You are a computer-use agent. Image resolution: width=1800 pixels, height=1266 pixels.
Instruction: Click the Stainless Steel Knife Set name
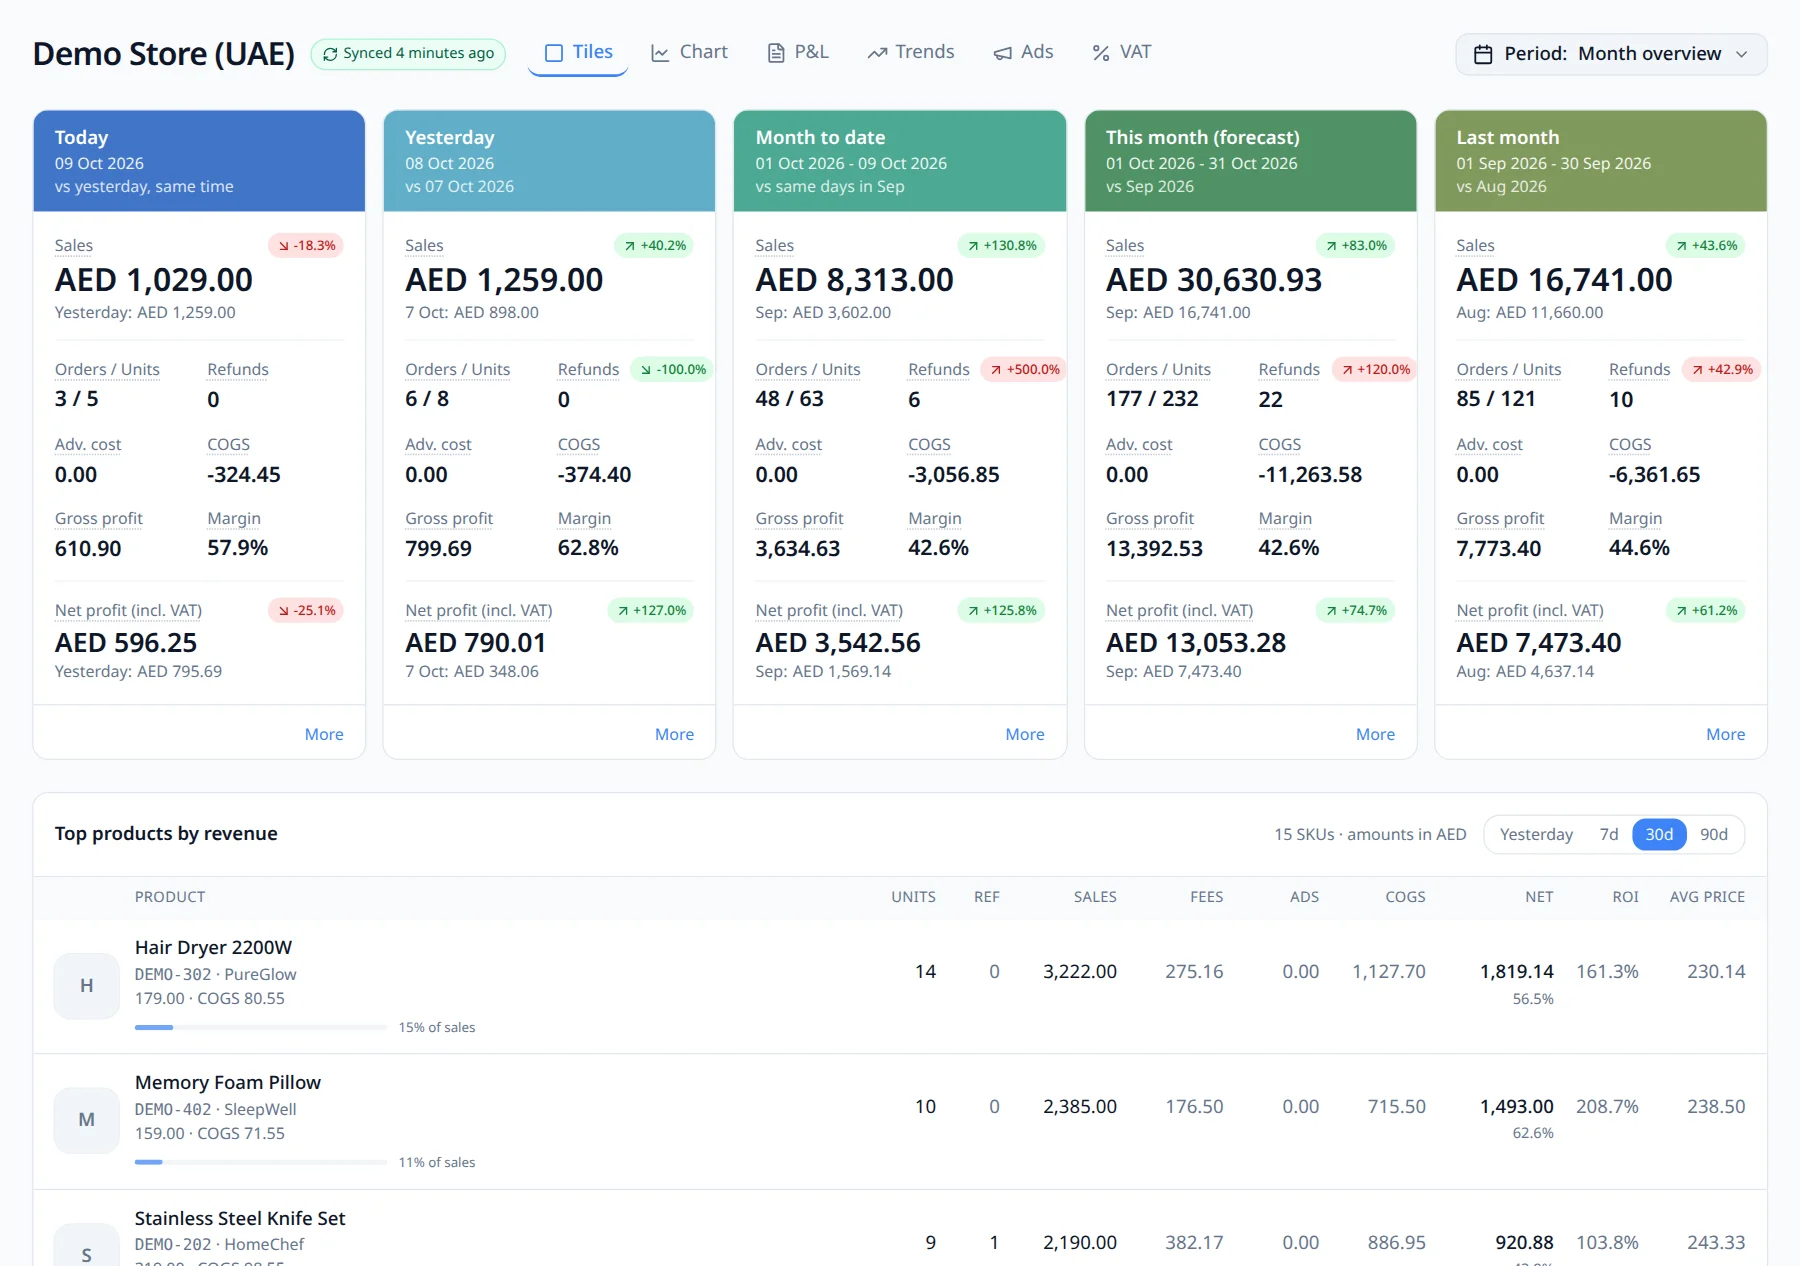click(x=240, y=1218)
